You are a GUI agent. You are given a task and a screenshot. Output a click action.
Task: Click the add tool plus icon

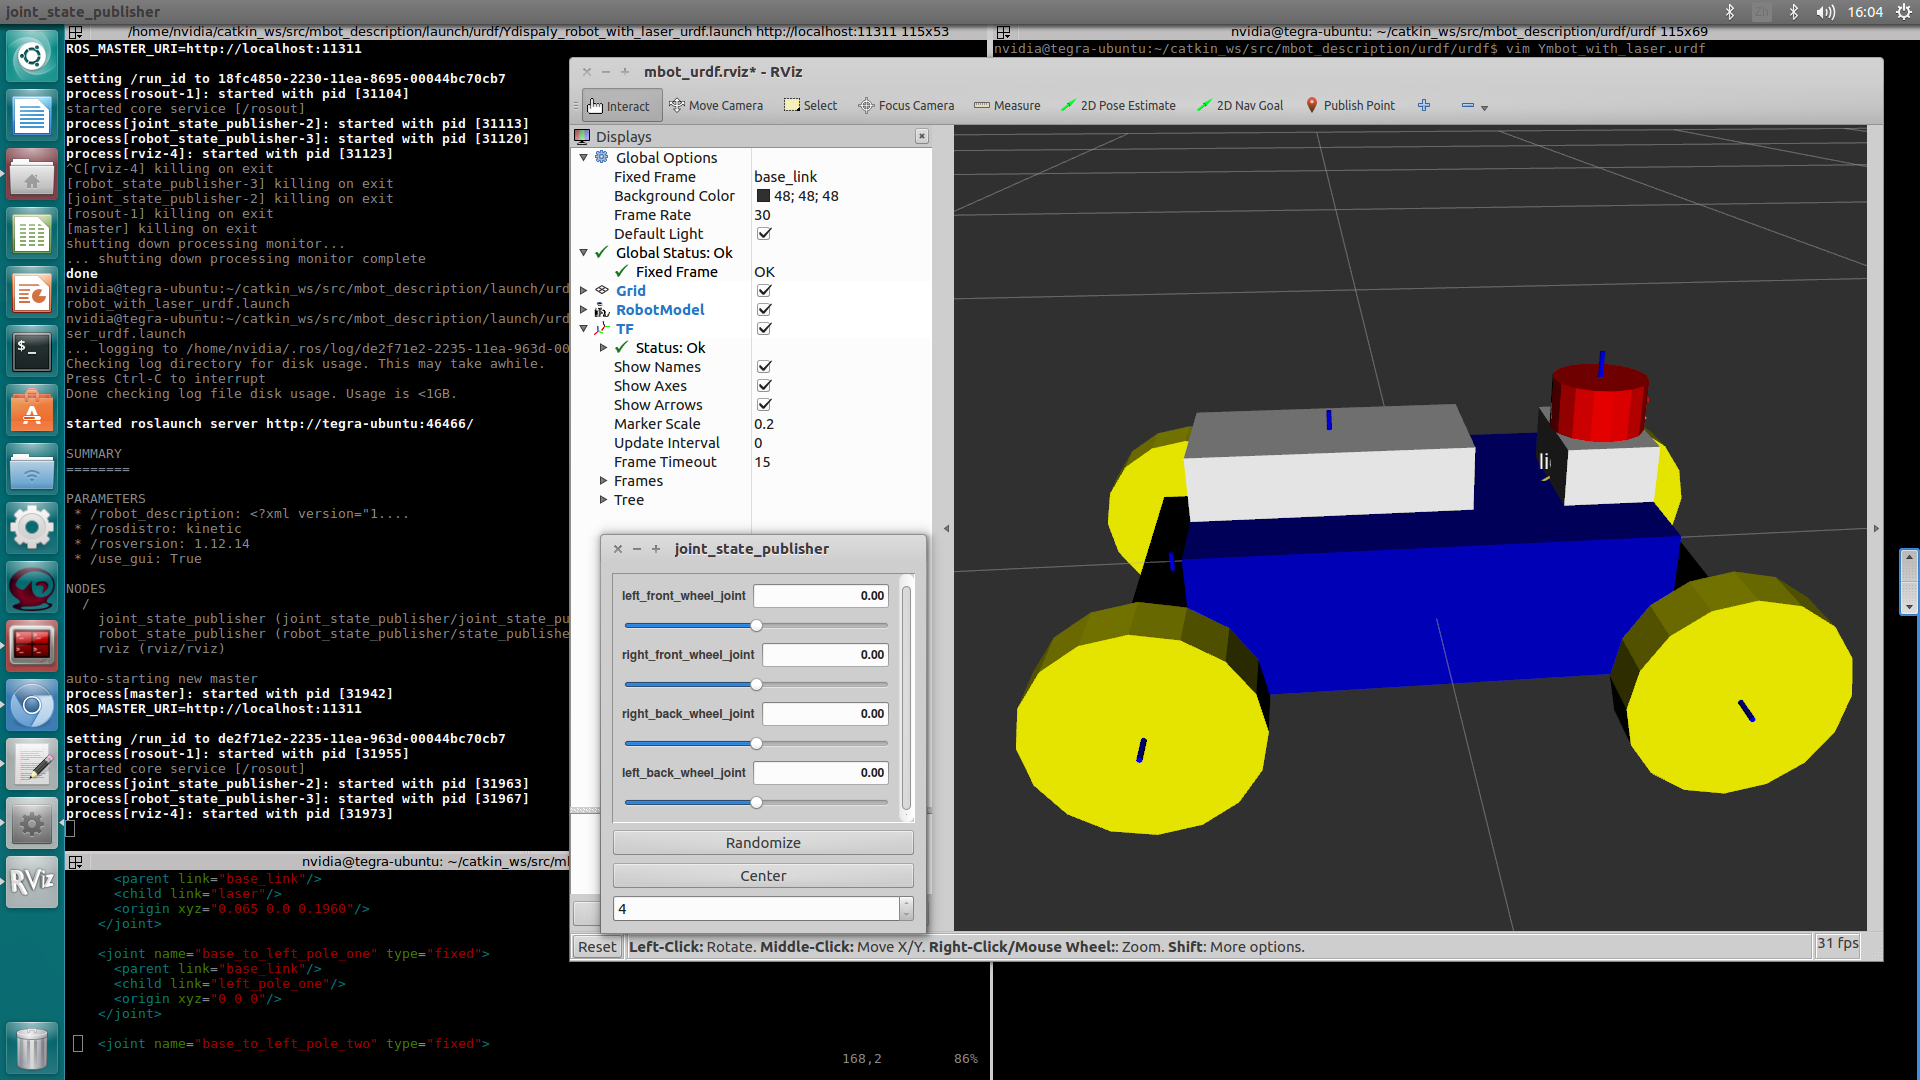1424,105
